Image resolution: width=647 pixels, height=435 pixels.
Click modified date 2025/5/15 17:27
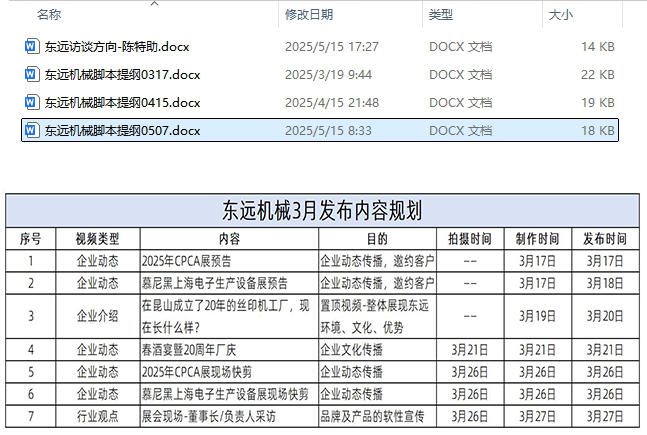click(x=332, y=47)
